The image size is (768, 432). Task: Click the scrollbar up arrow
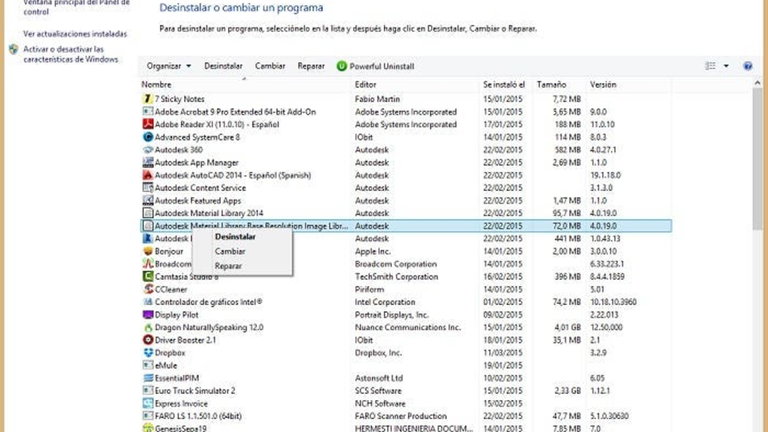pyautogui.click(x=757, y=83)
